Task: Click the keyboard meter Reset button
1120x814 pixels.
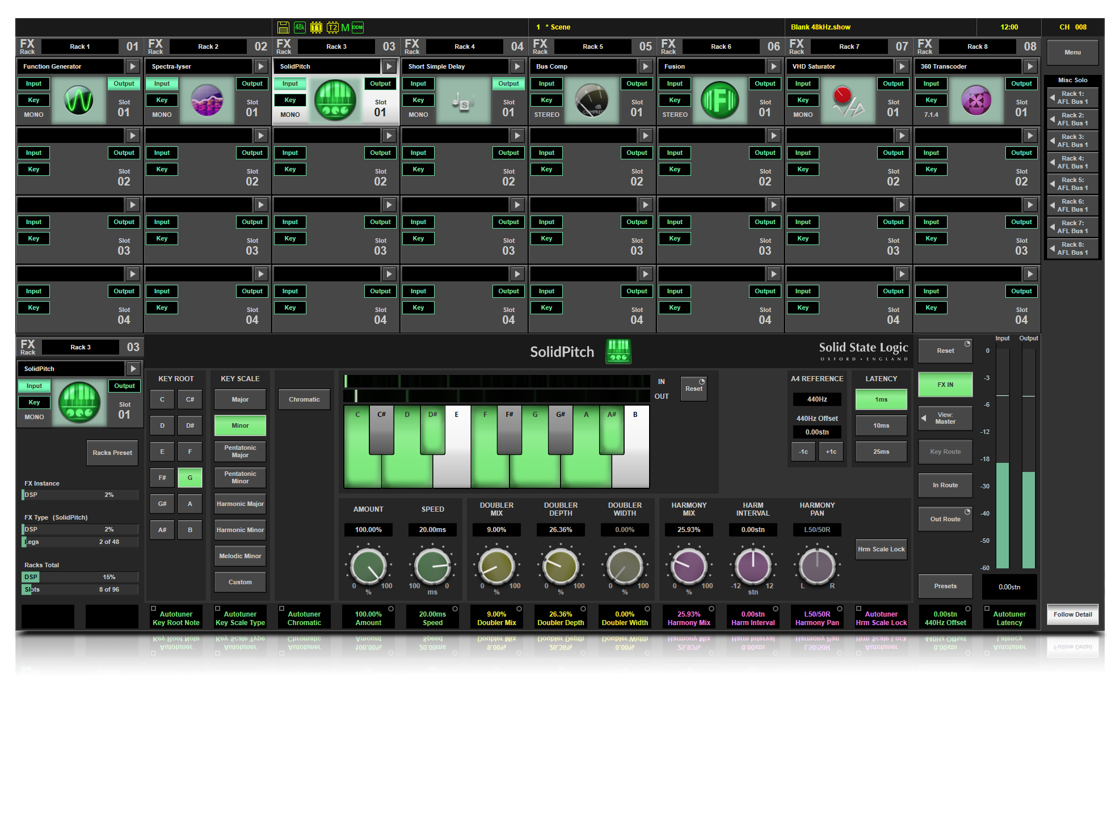Action: 694,388
